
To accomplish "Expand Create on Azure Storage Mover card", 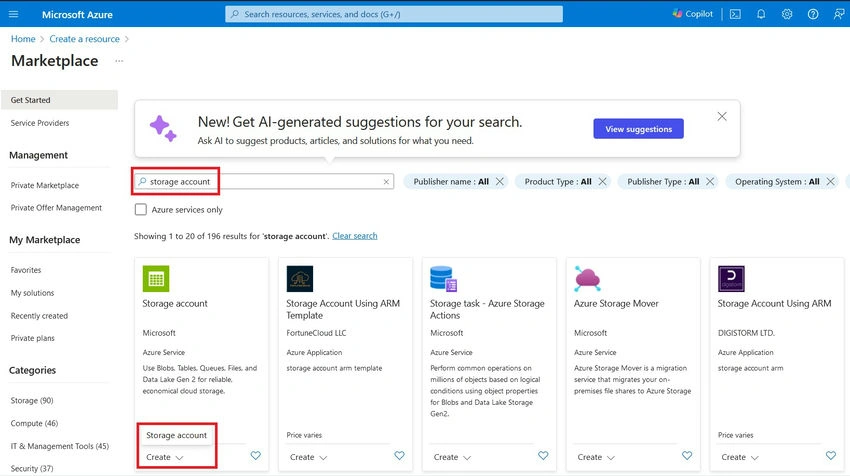I will pos(596,457).
